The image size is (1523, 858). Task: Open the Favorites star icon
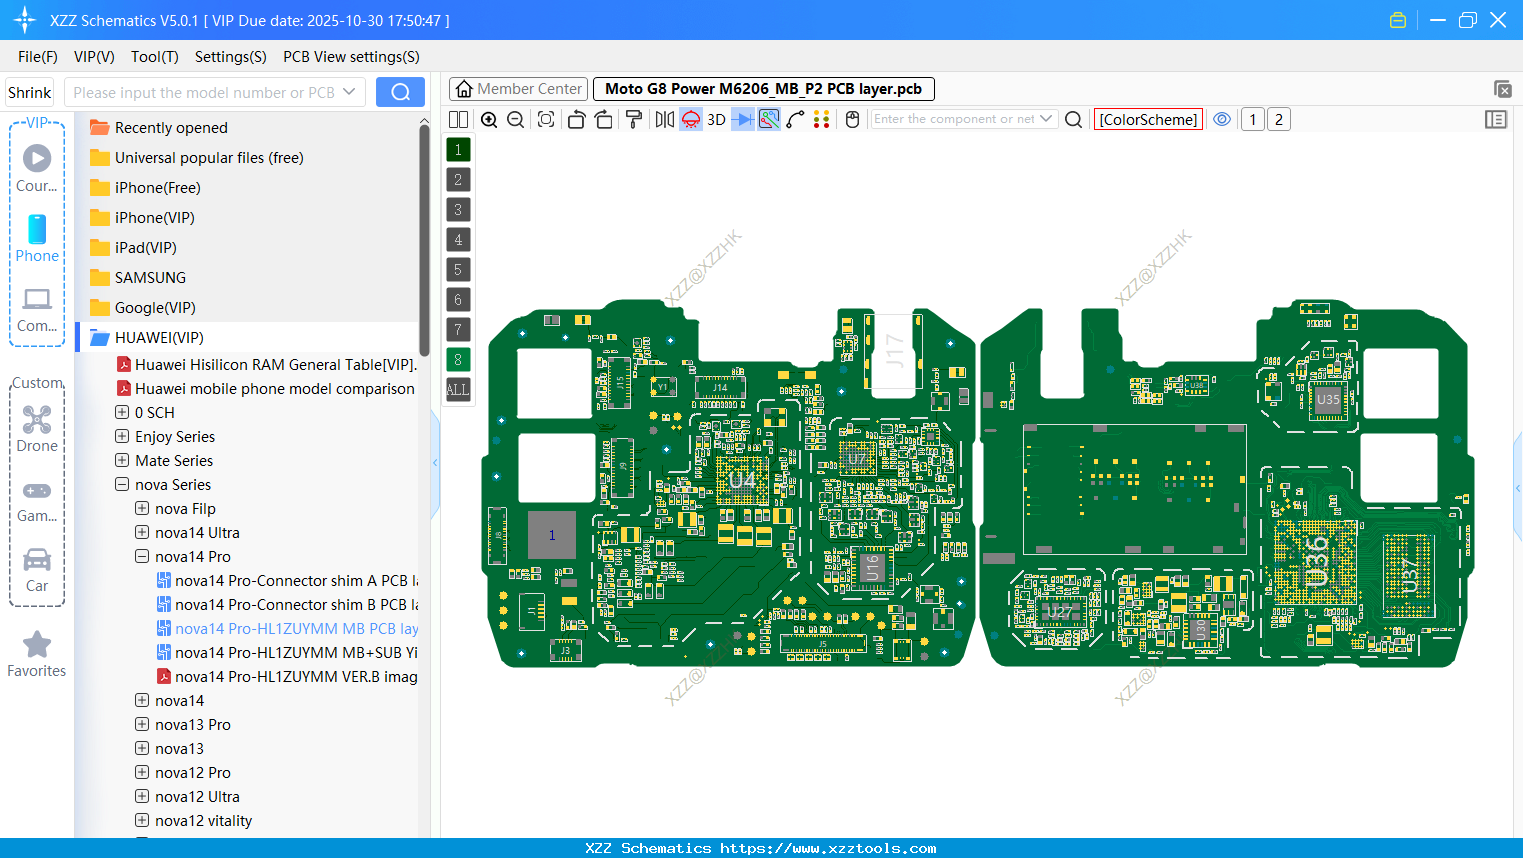(37, 655)
